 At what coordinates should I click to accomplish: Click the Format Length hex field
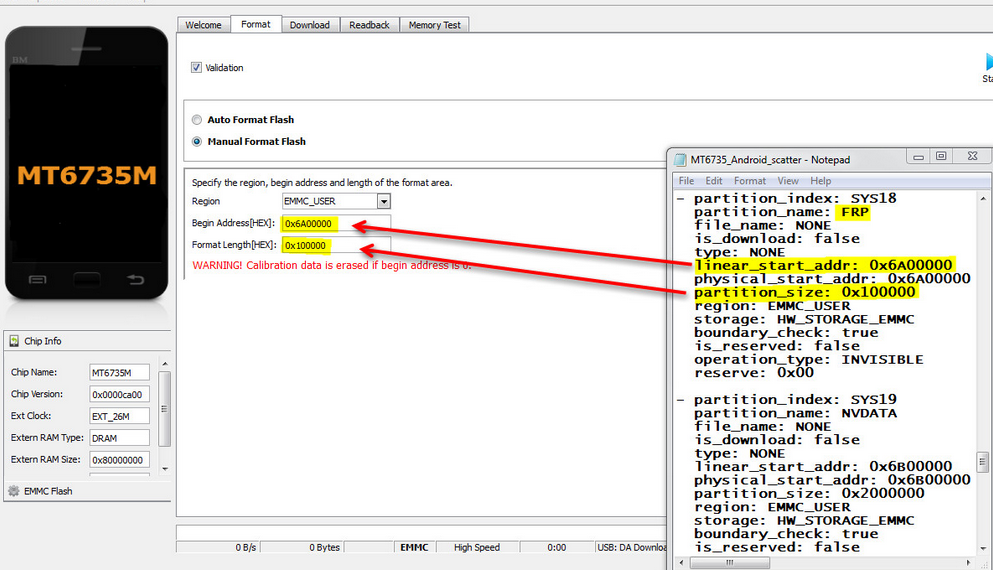336,245
